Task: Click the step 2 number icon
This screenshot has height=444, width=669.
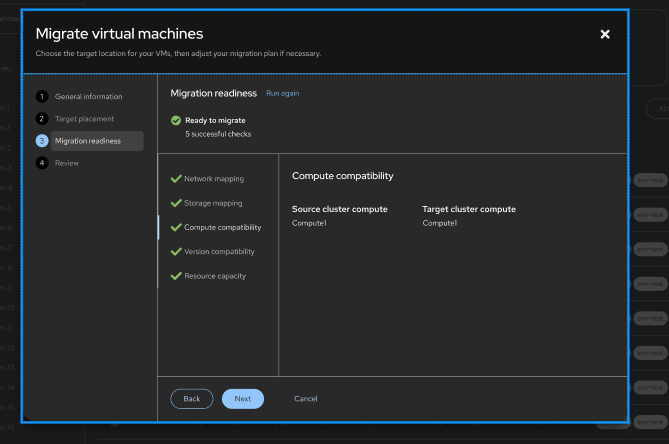Action: click(x=42, y=119)
